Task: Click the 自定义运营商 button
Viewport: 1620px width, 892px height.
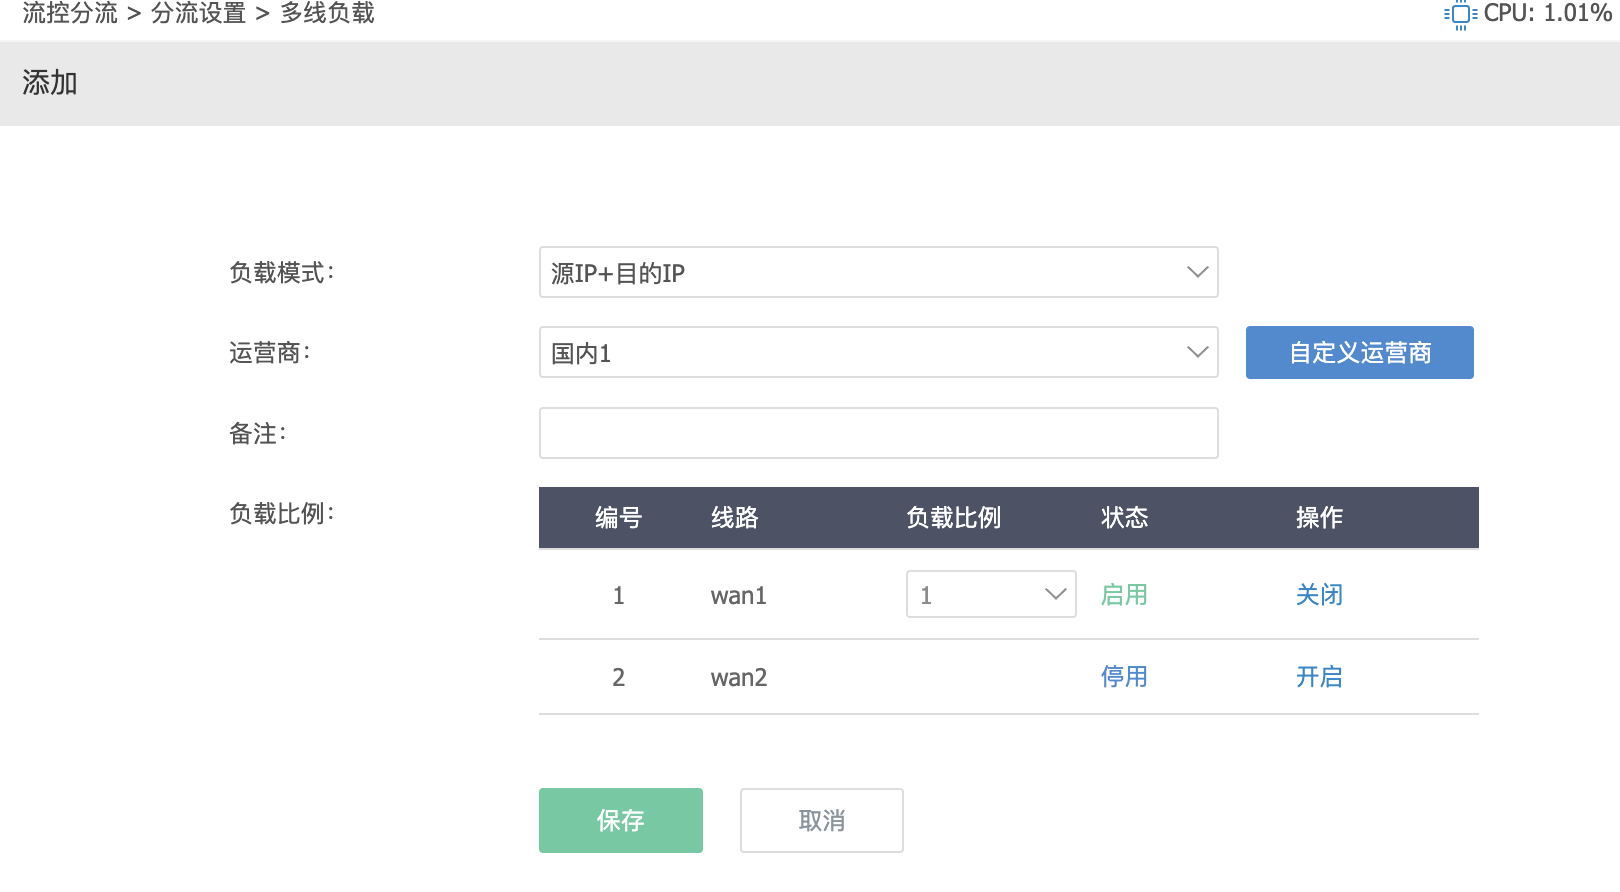Action: (x=1359, y=352)
